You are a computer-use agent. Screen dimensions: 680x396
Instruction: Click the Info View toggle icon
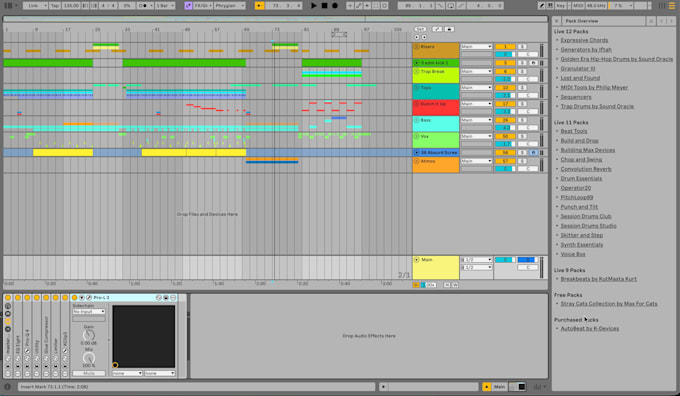[x=8, y=386]
